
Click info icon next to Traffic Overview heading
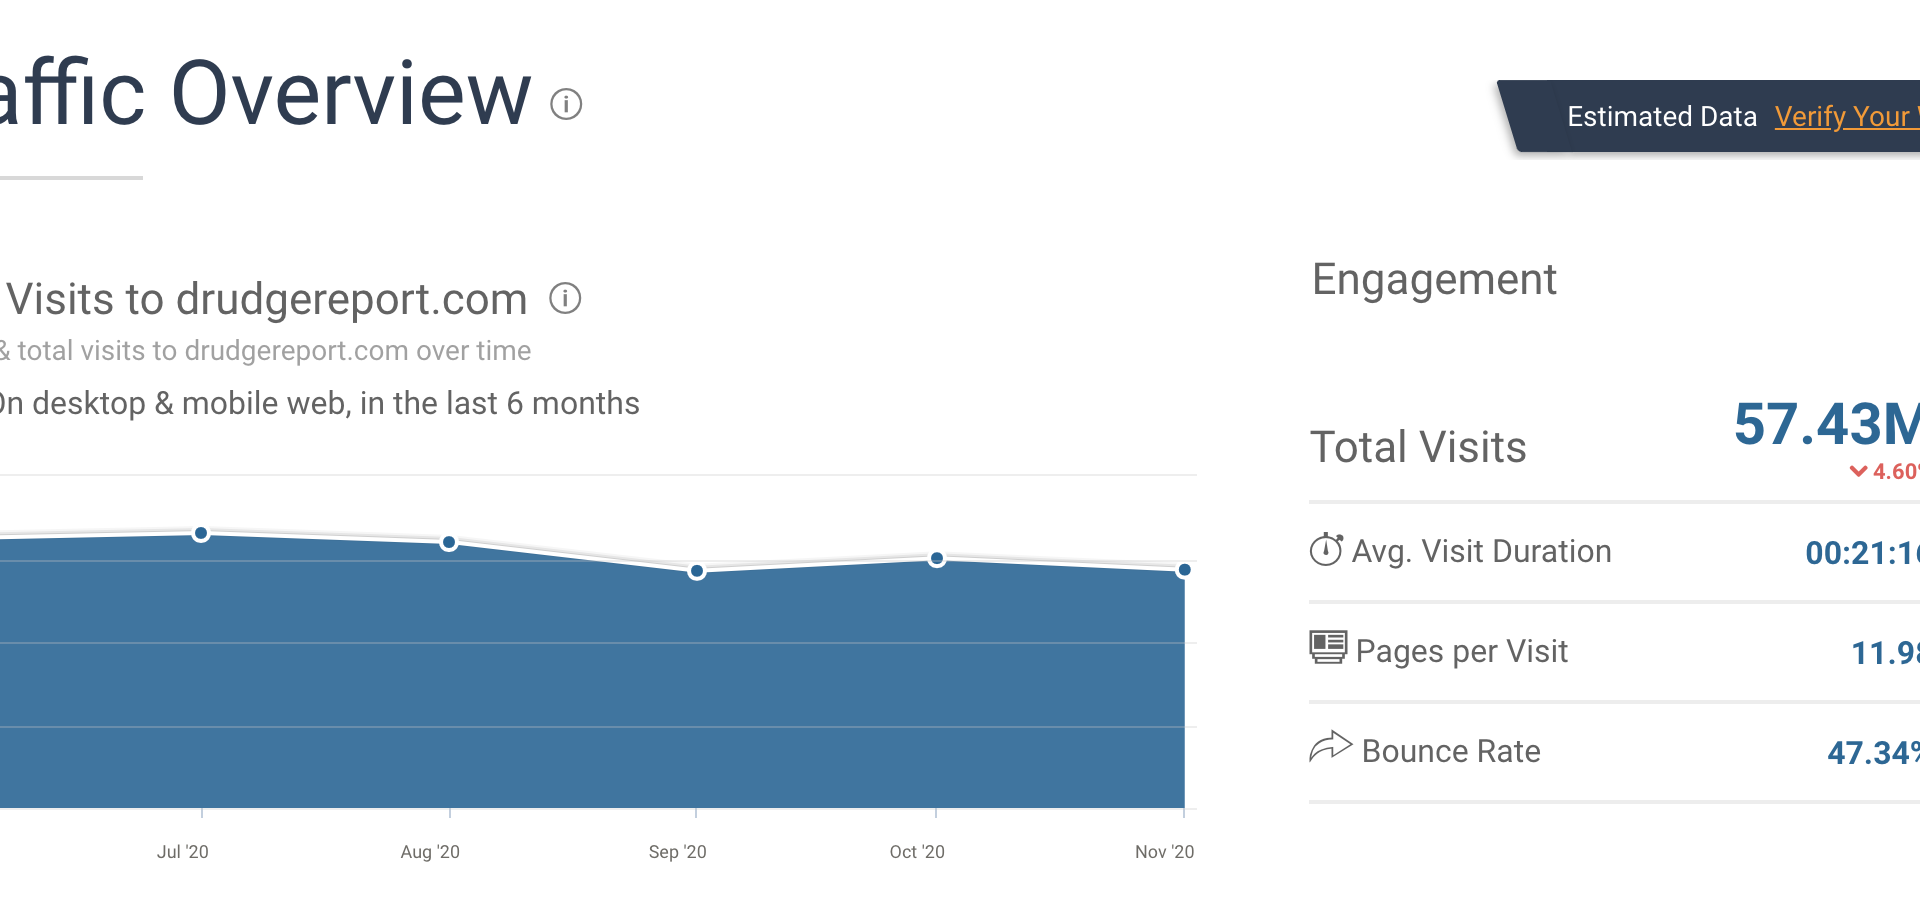coord(566,104)
